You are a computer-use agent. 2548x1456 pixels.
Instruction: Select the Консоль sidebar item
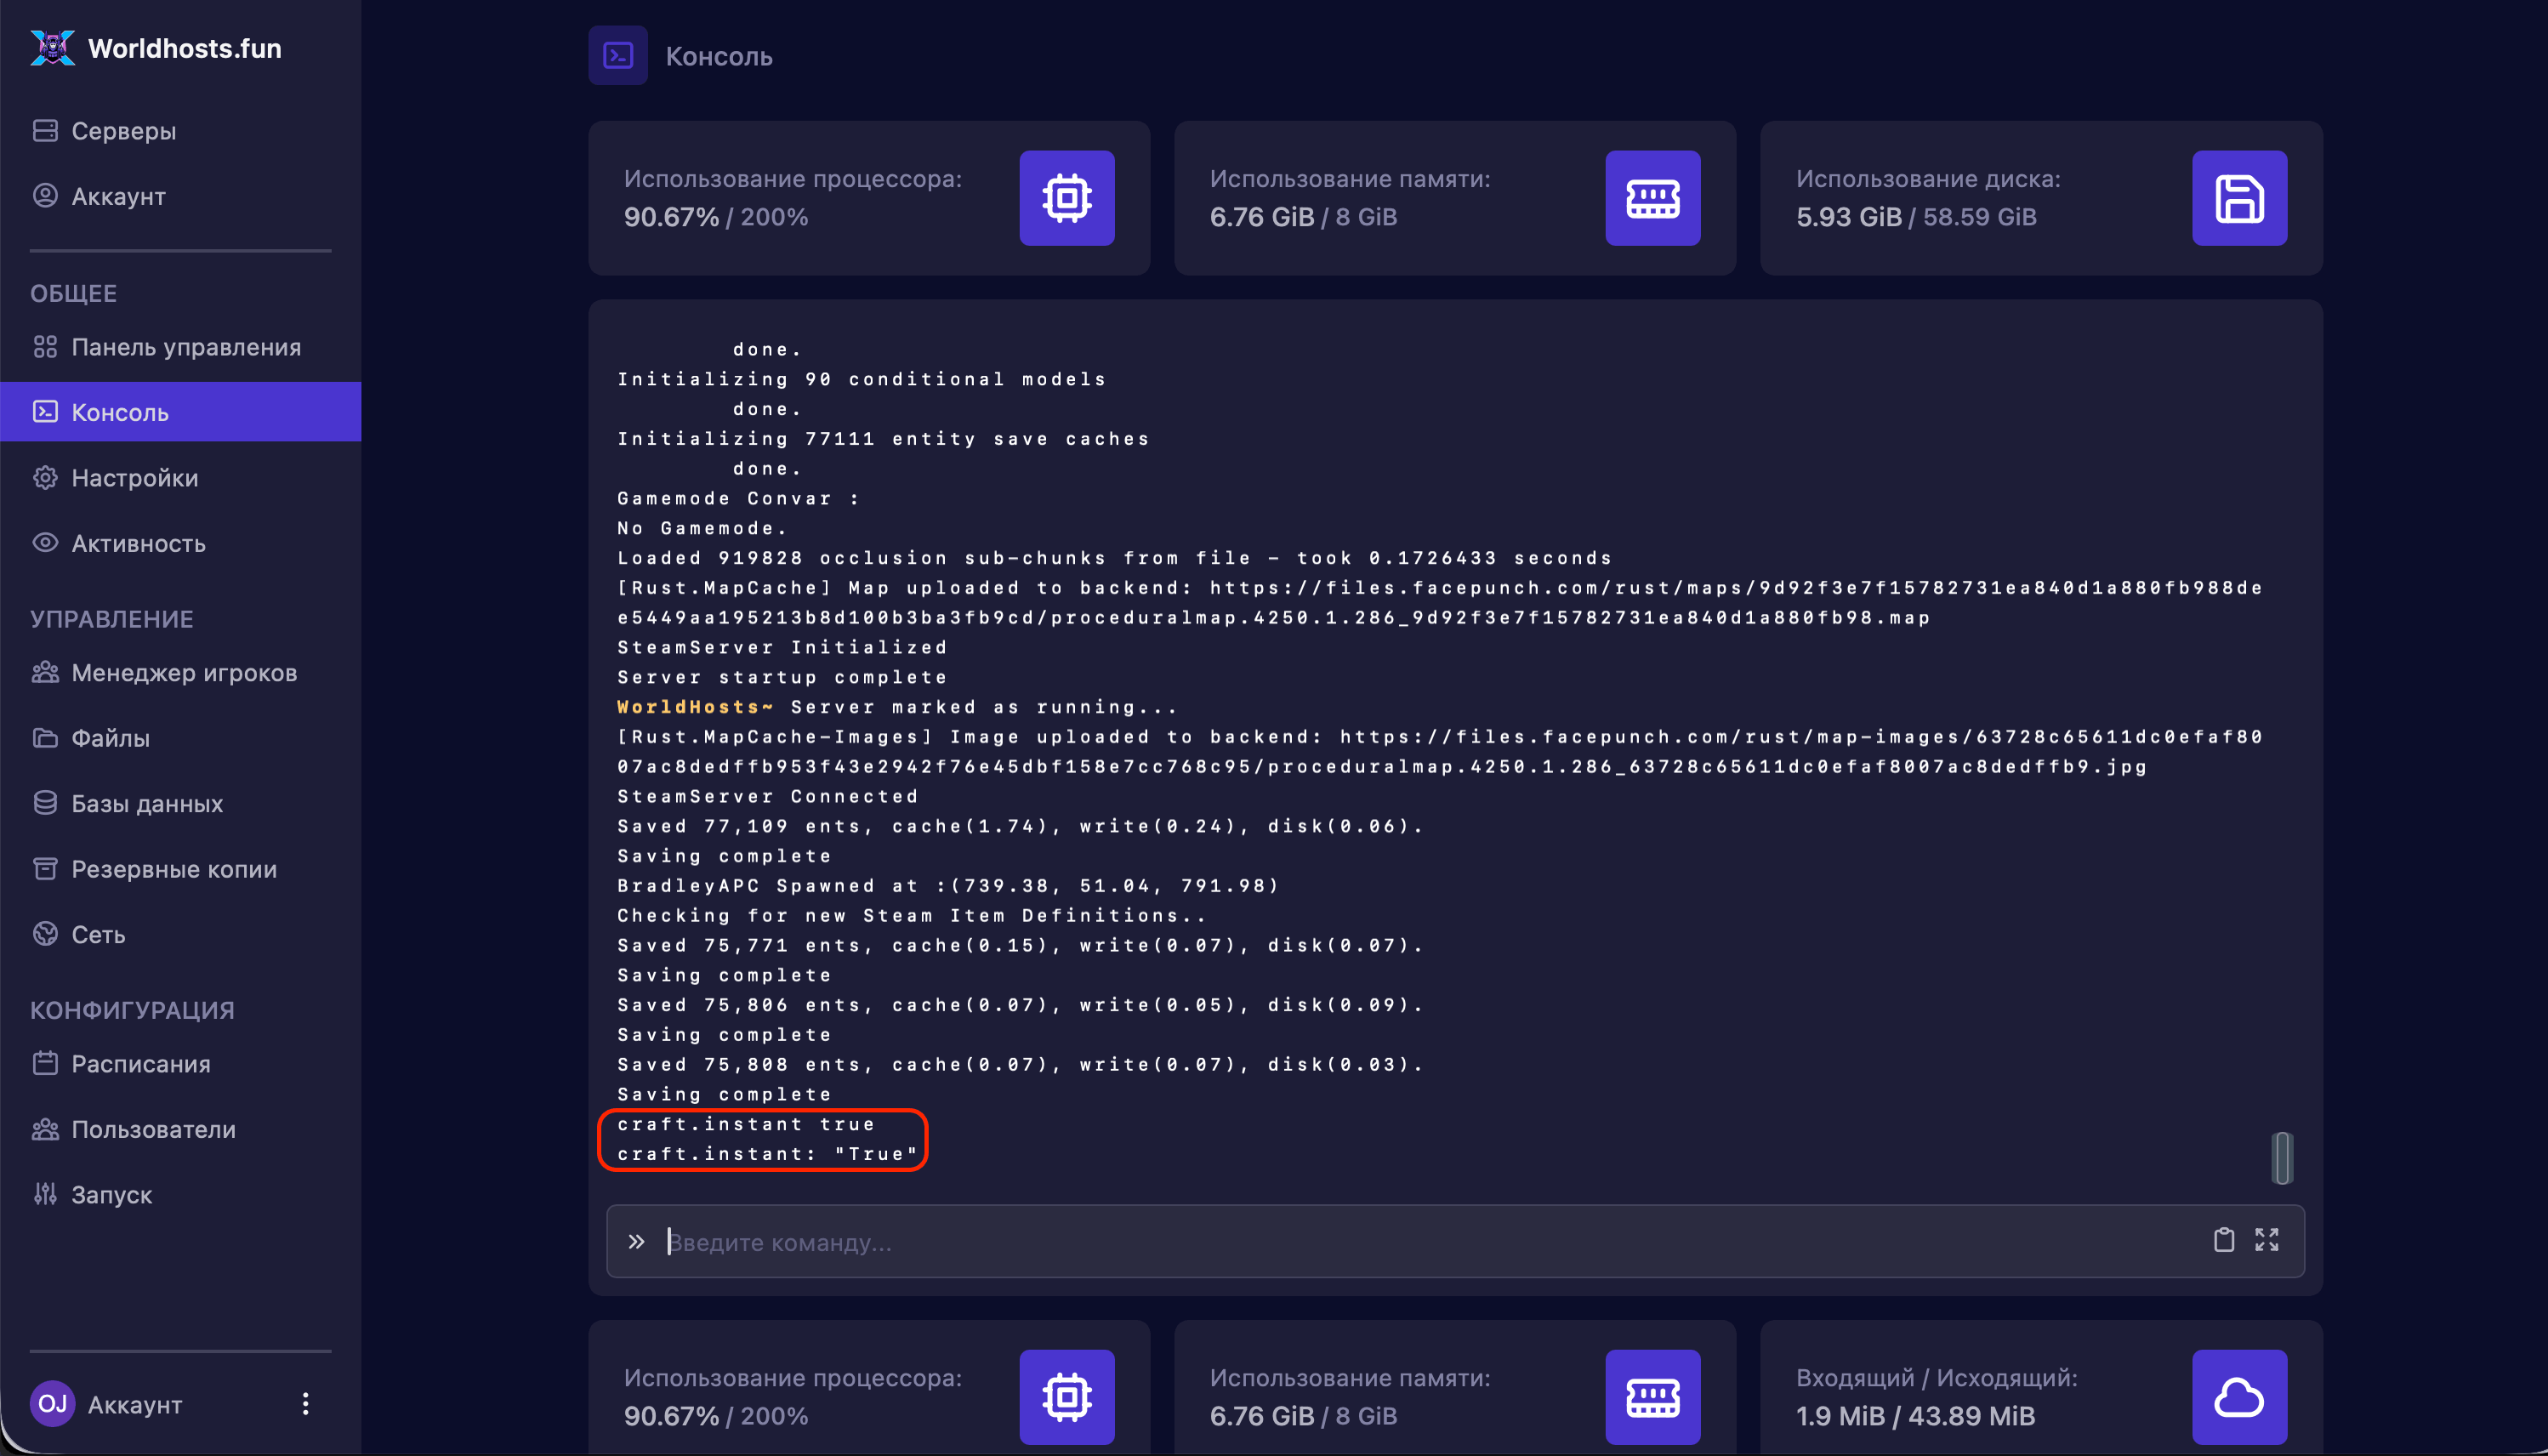point(180,412)
